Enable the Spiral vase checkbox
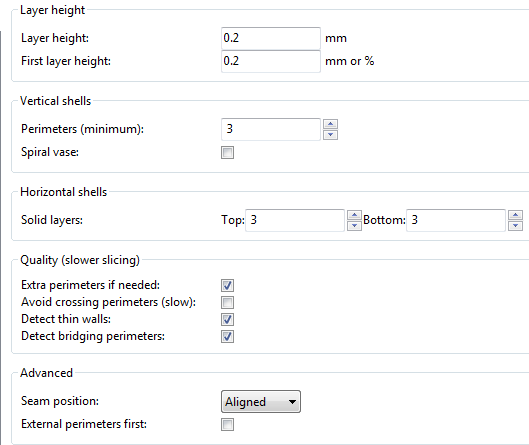 227,152
